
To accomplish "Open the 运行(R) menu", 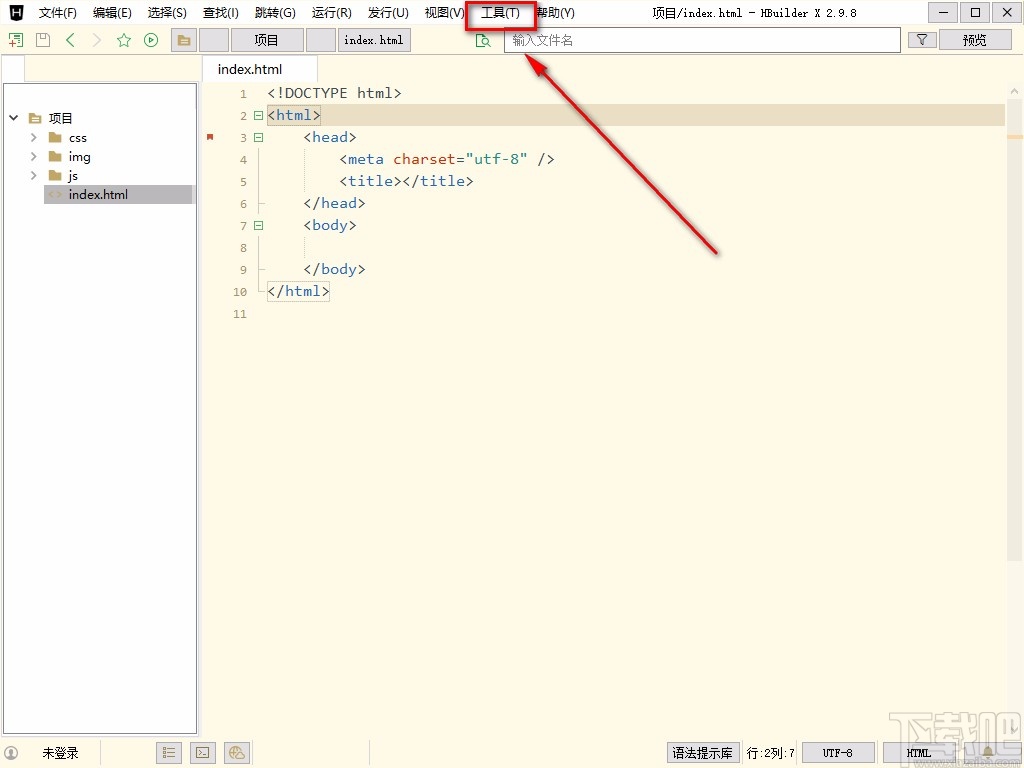I will coord(332,13).
